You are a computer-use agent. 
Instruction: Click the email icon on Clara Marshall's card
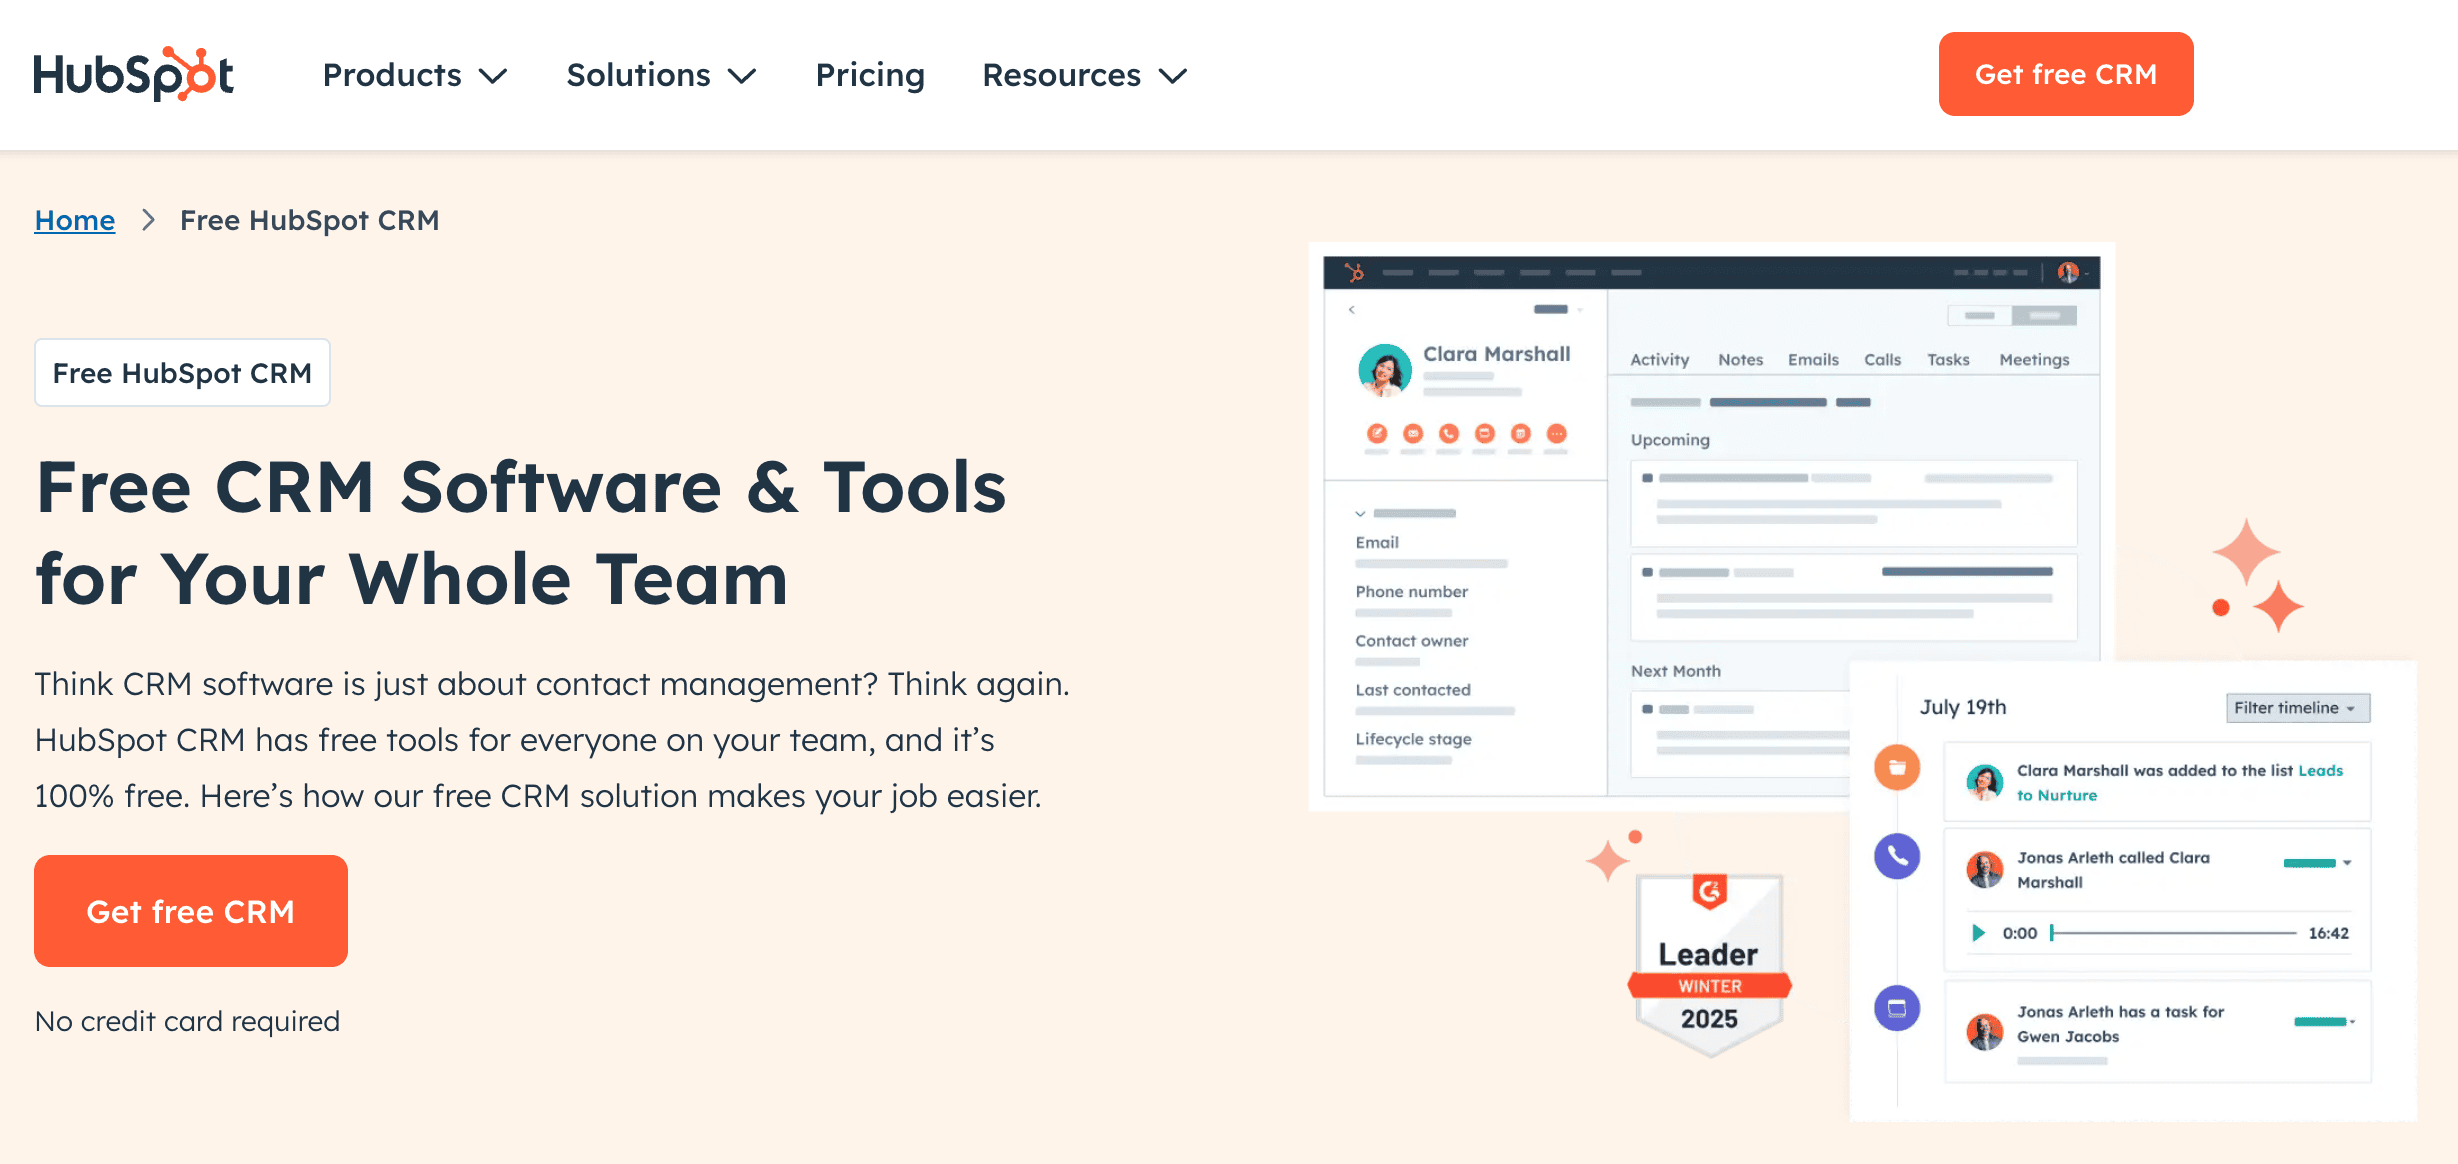click(1413, 435)
